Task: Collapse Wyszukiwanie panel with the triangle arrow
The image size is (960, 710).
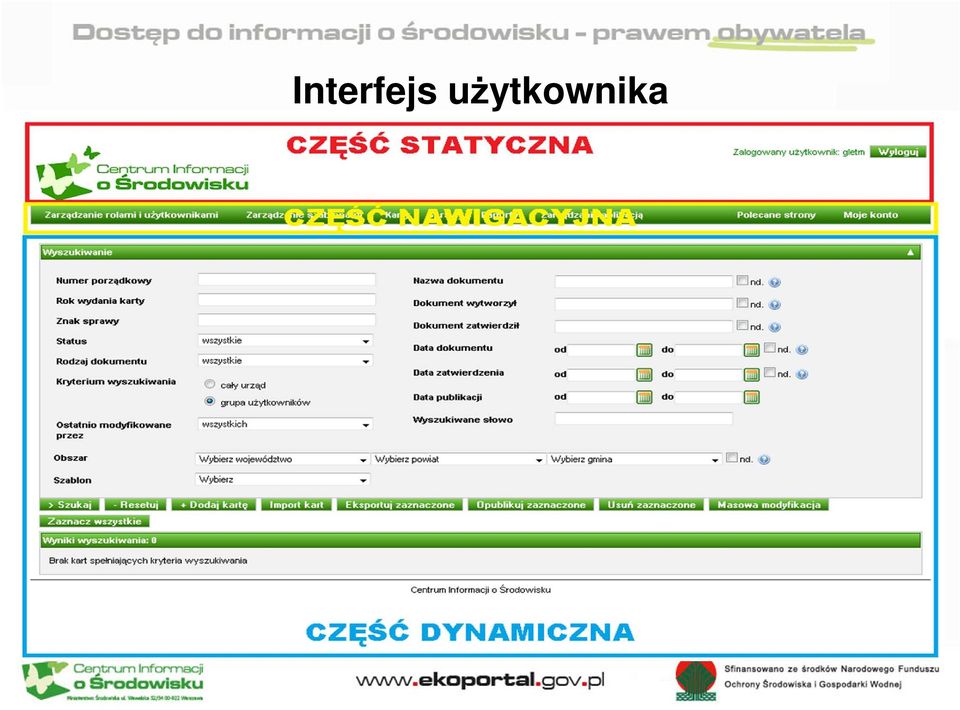Action: click(910, 252)
